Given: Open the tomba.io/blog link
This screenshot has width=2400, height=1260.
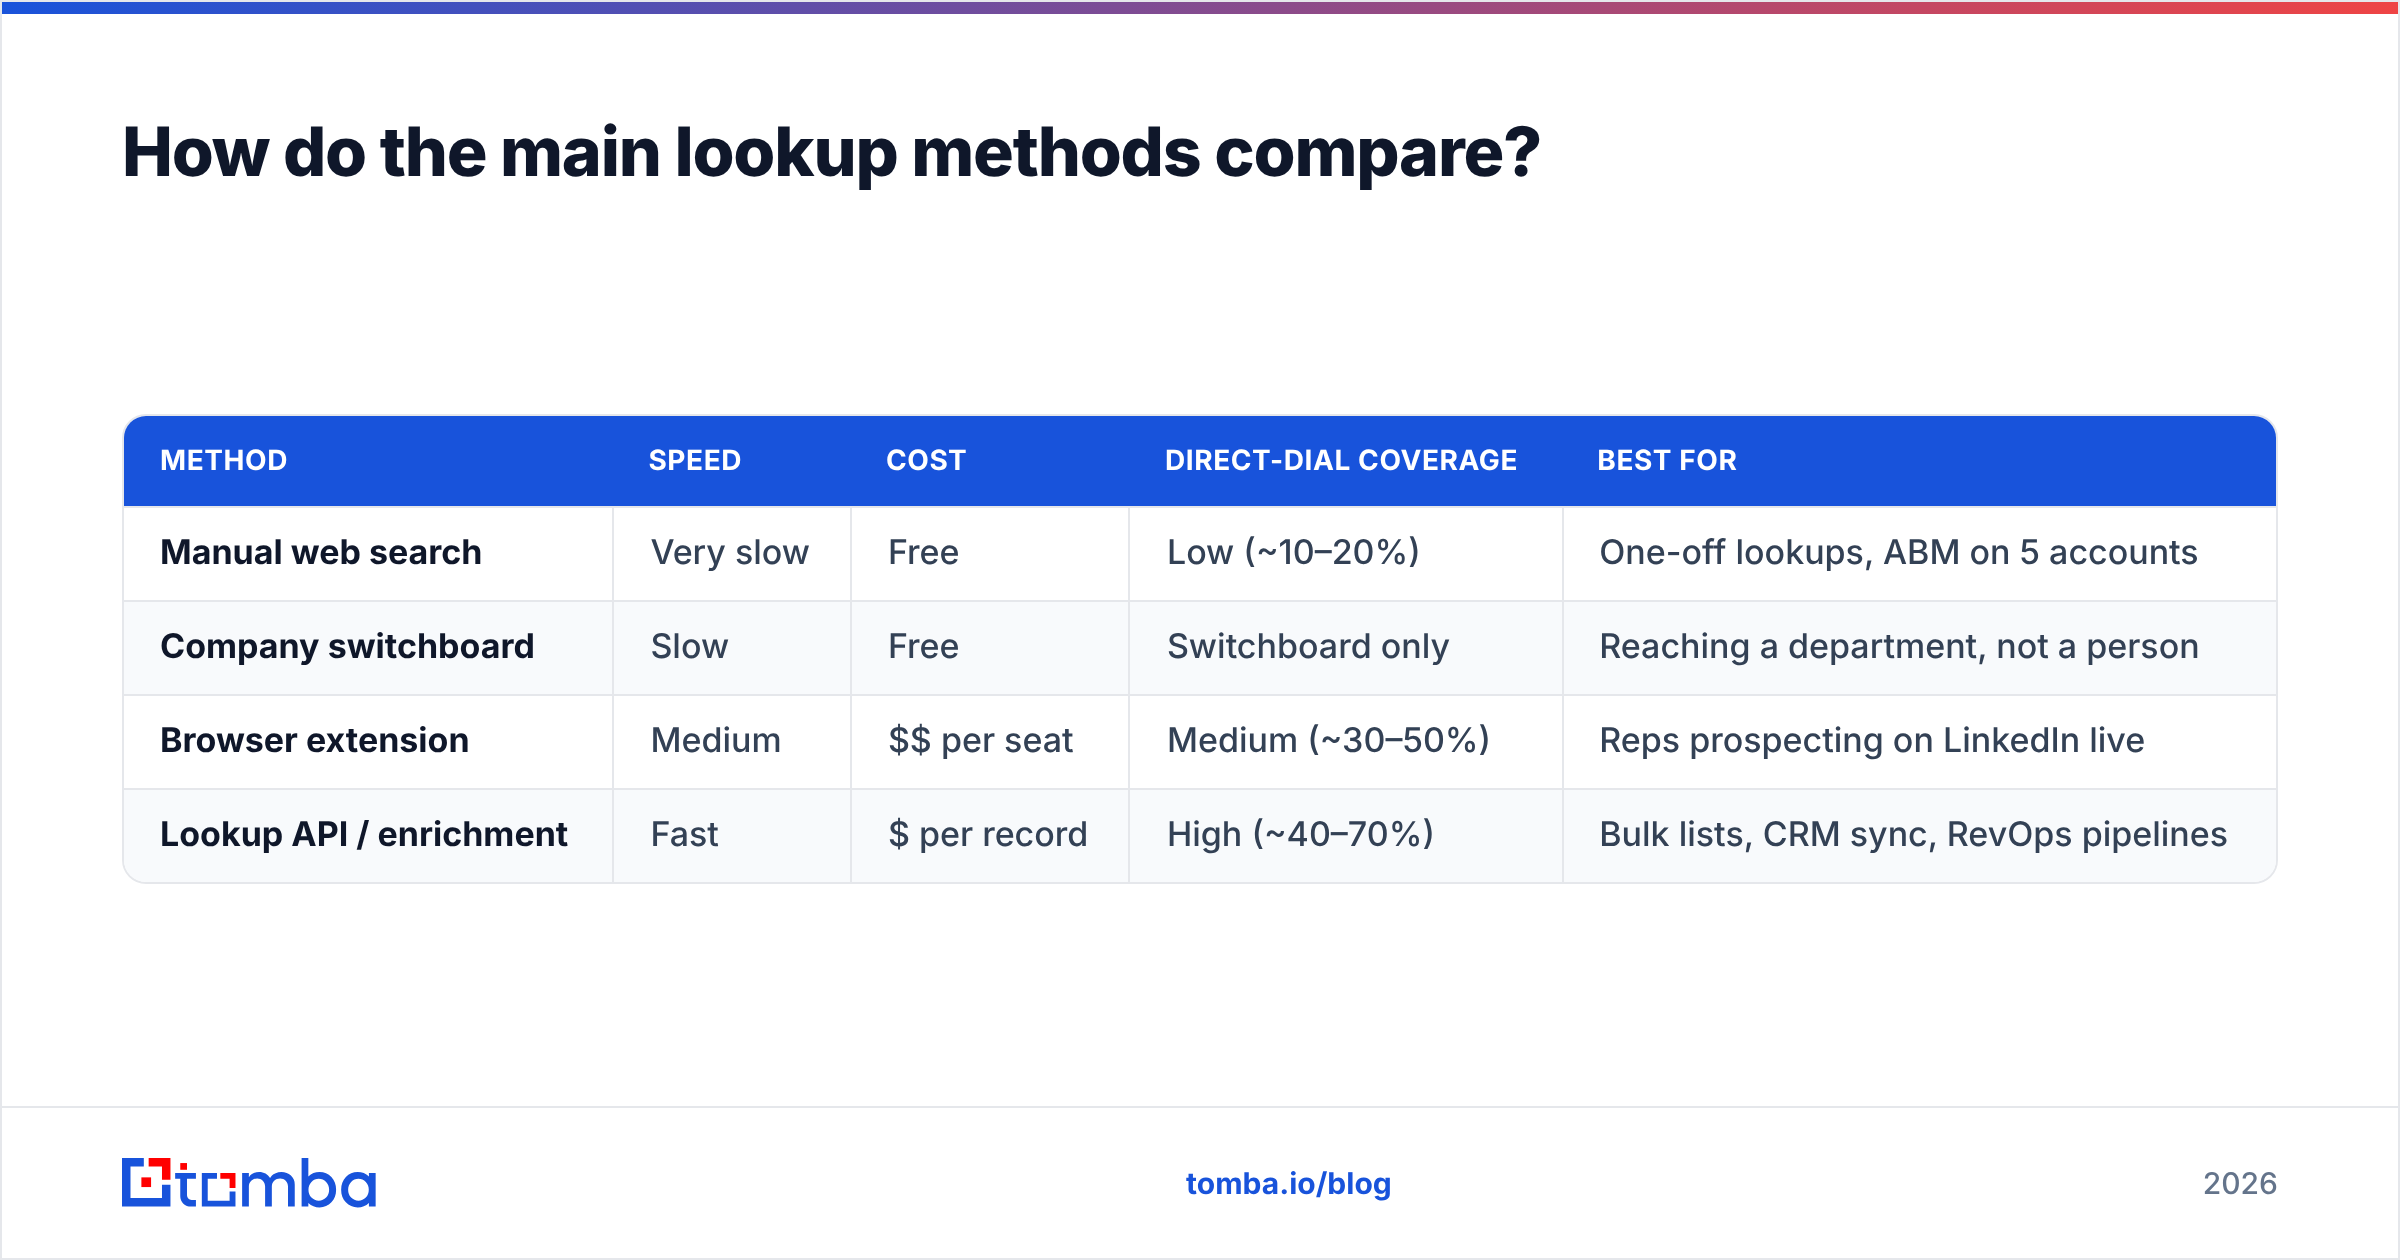Looking at the screenshot, I should (x=1288, y=1184).
